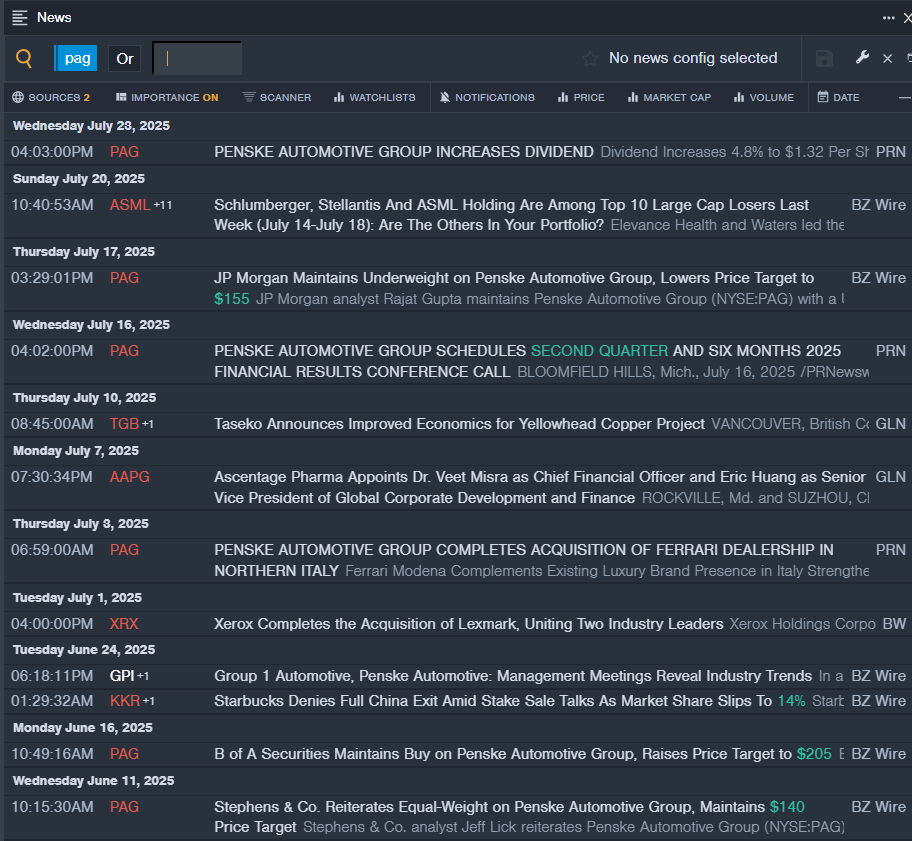Click the TGB ticker symbol
Screen dimensions: 912x841
[x=124, y=424]
